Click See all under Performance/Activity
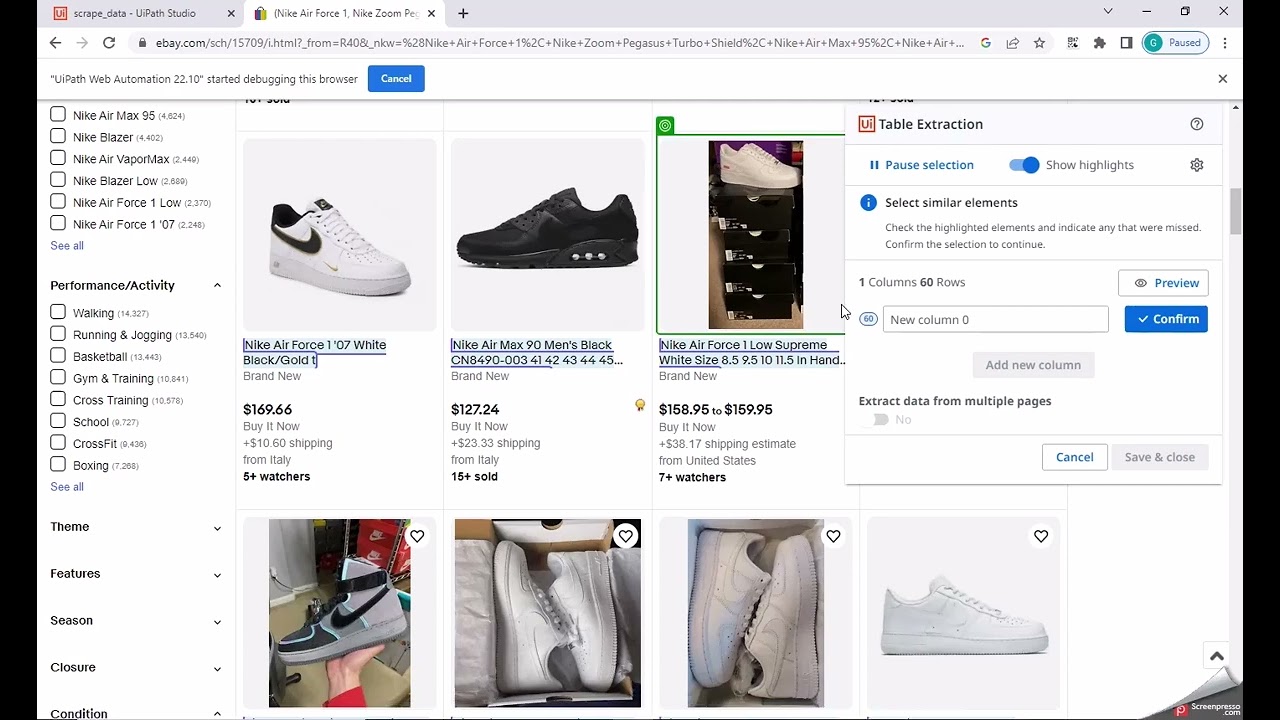 click(x=67, y=487)
